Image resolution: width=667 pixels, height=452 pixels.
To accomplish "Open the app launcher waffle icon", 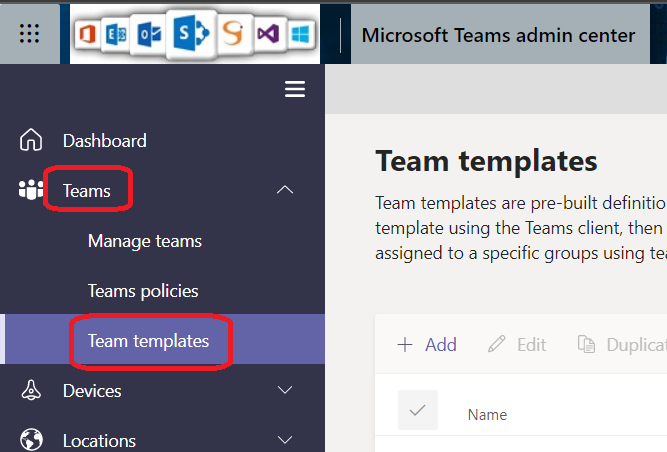I will tap(30, 34).
